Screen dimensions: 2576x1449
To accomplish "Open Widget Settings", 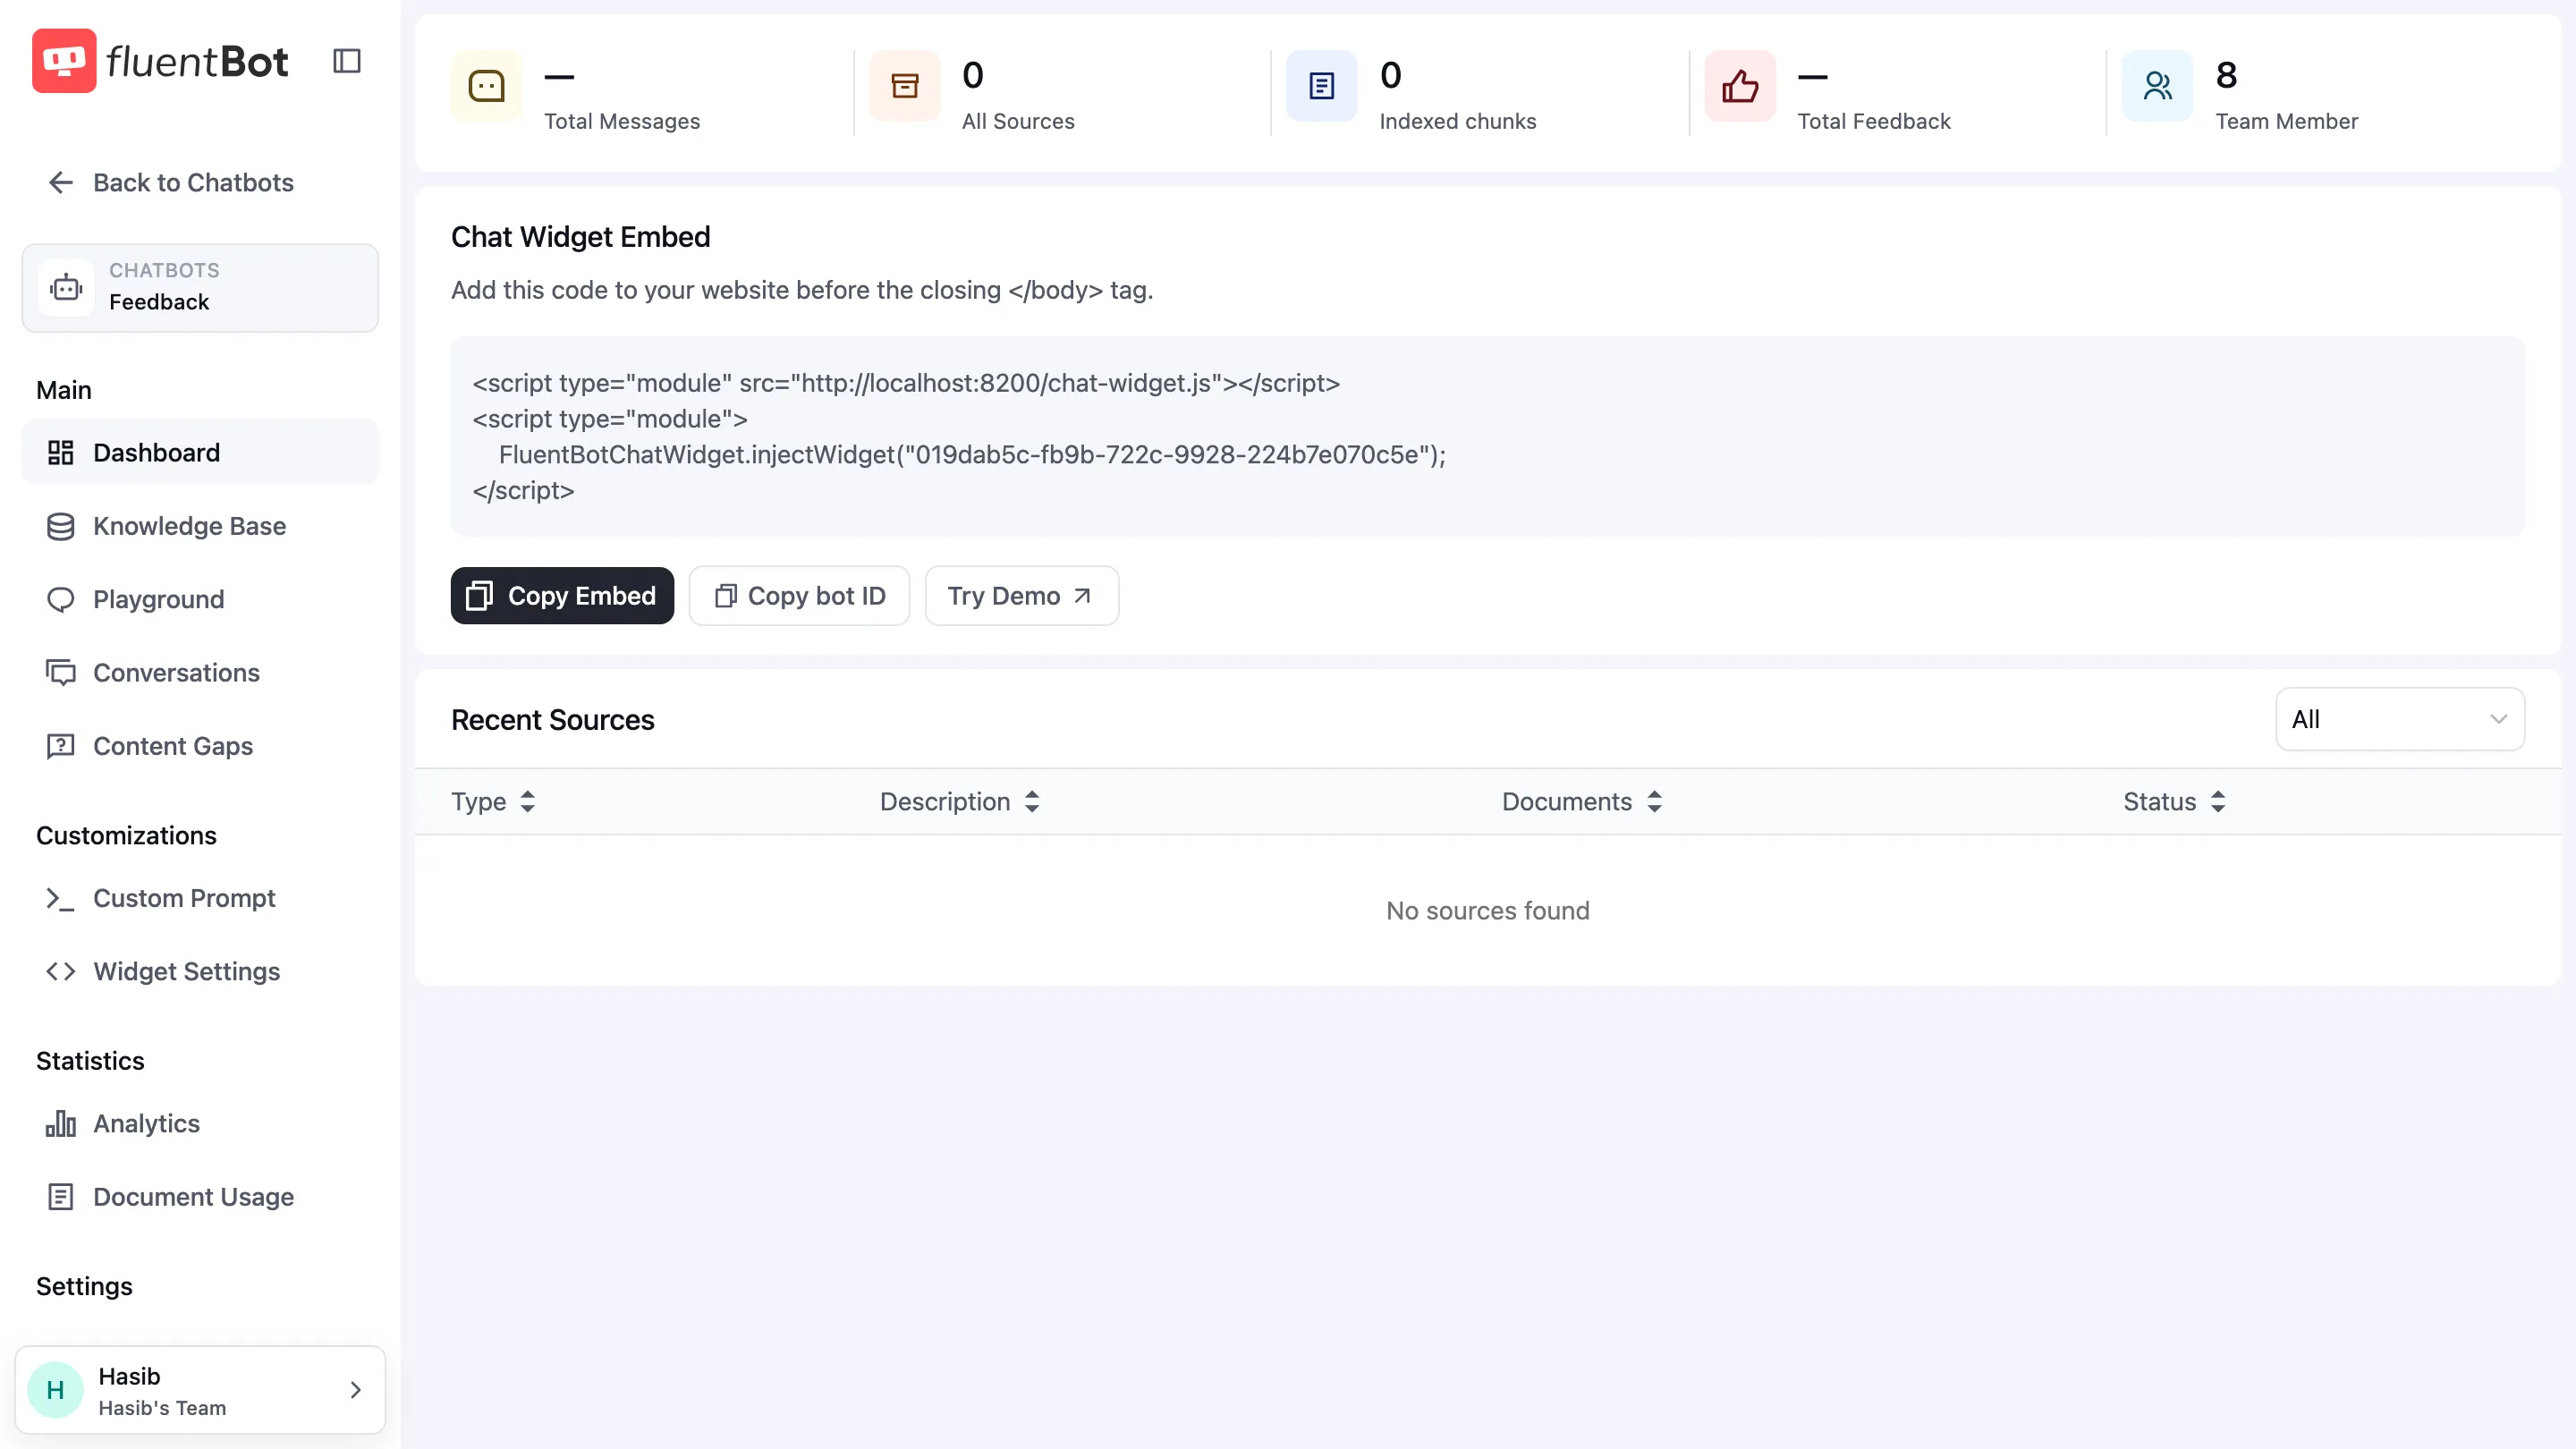I will 200,971.
